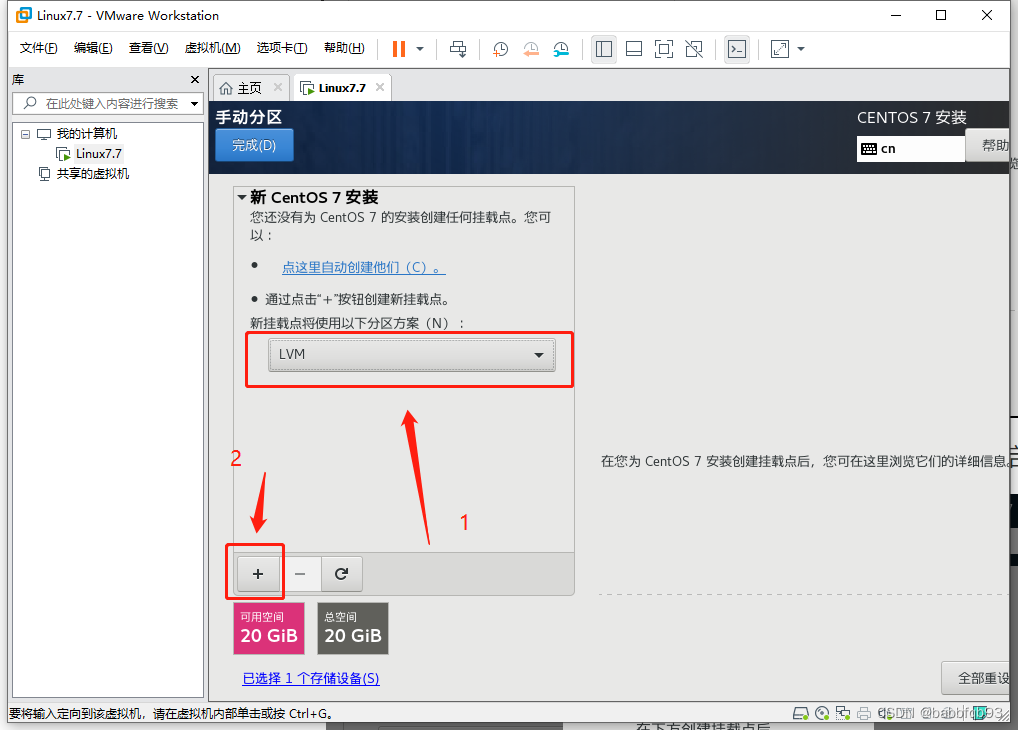The image size is (1018, 730).
Task: Revert to the previous snapshot icon
Action: [x=530, y=49]
